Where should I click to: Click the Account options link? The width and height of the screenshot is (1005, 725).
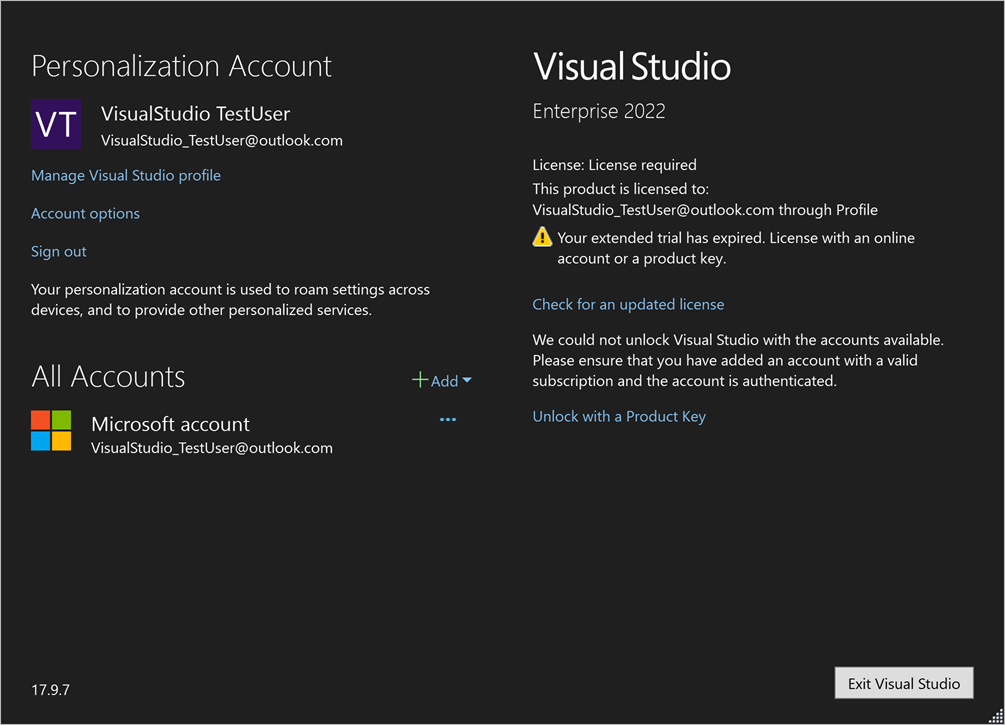(x=85, y=213)
